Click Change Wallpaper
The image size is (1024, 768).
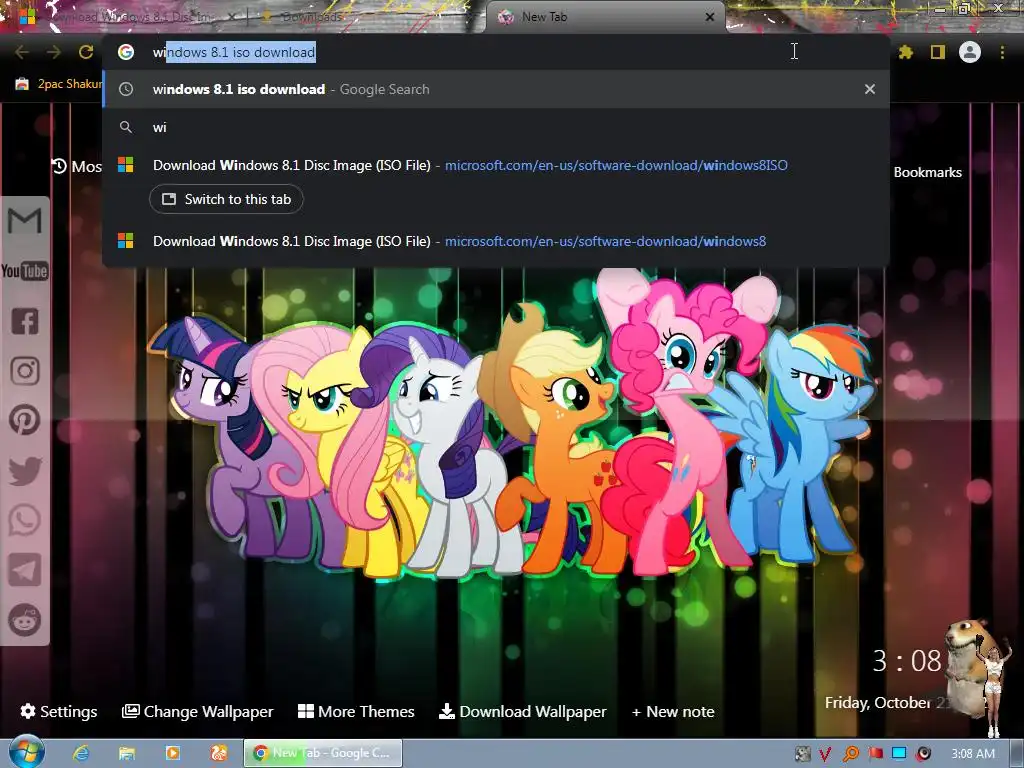click(197, 711)
